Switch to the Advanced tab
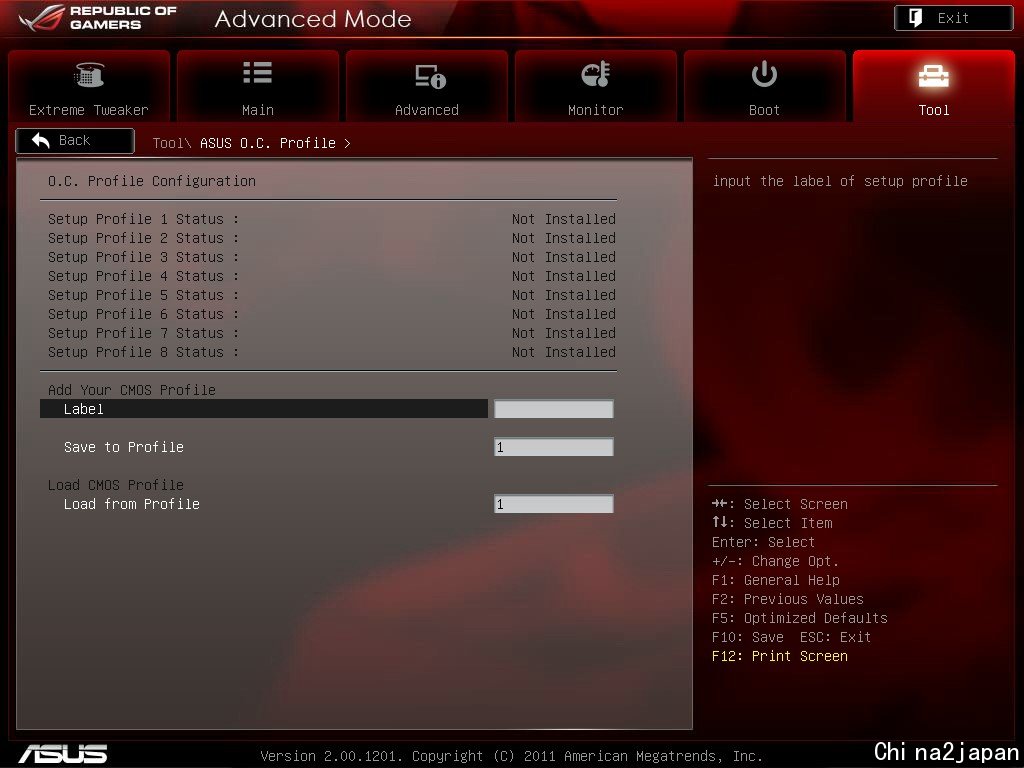This screenshot has width=1024, height=768. pos(426,86)
